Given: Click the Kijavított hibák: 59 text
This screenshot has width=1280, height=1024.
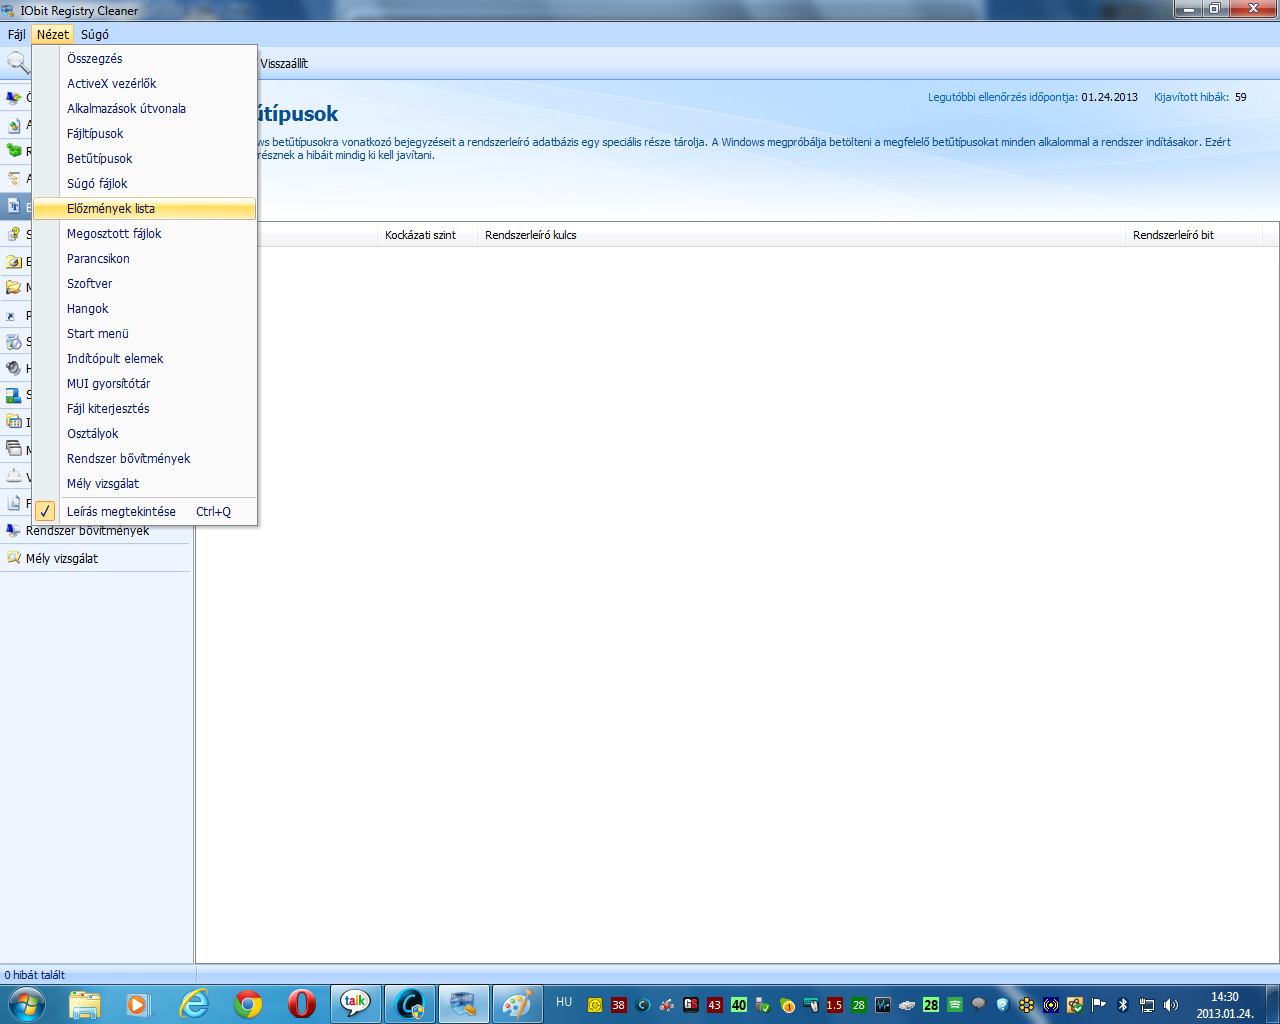Looking at the screenshot, I should [1200, 97].
